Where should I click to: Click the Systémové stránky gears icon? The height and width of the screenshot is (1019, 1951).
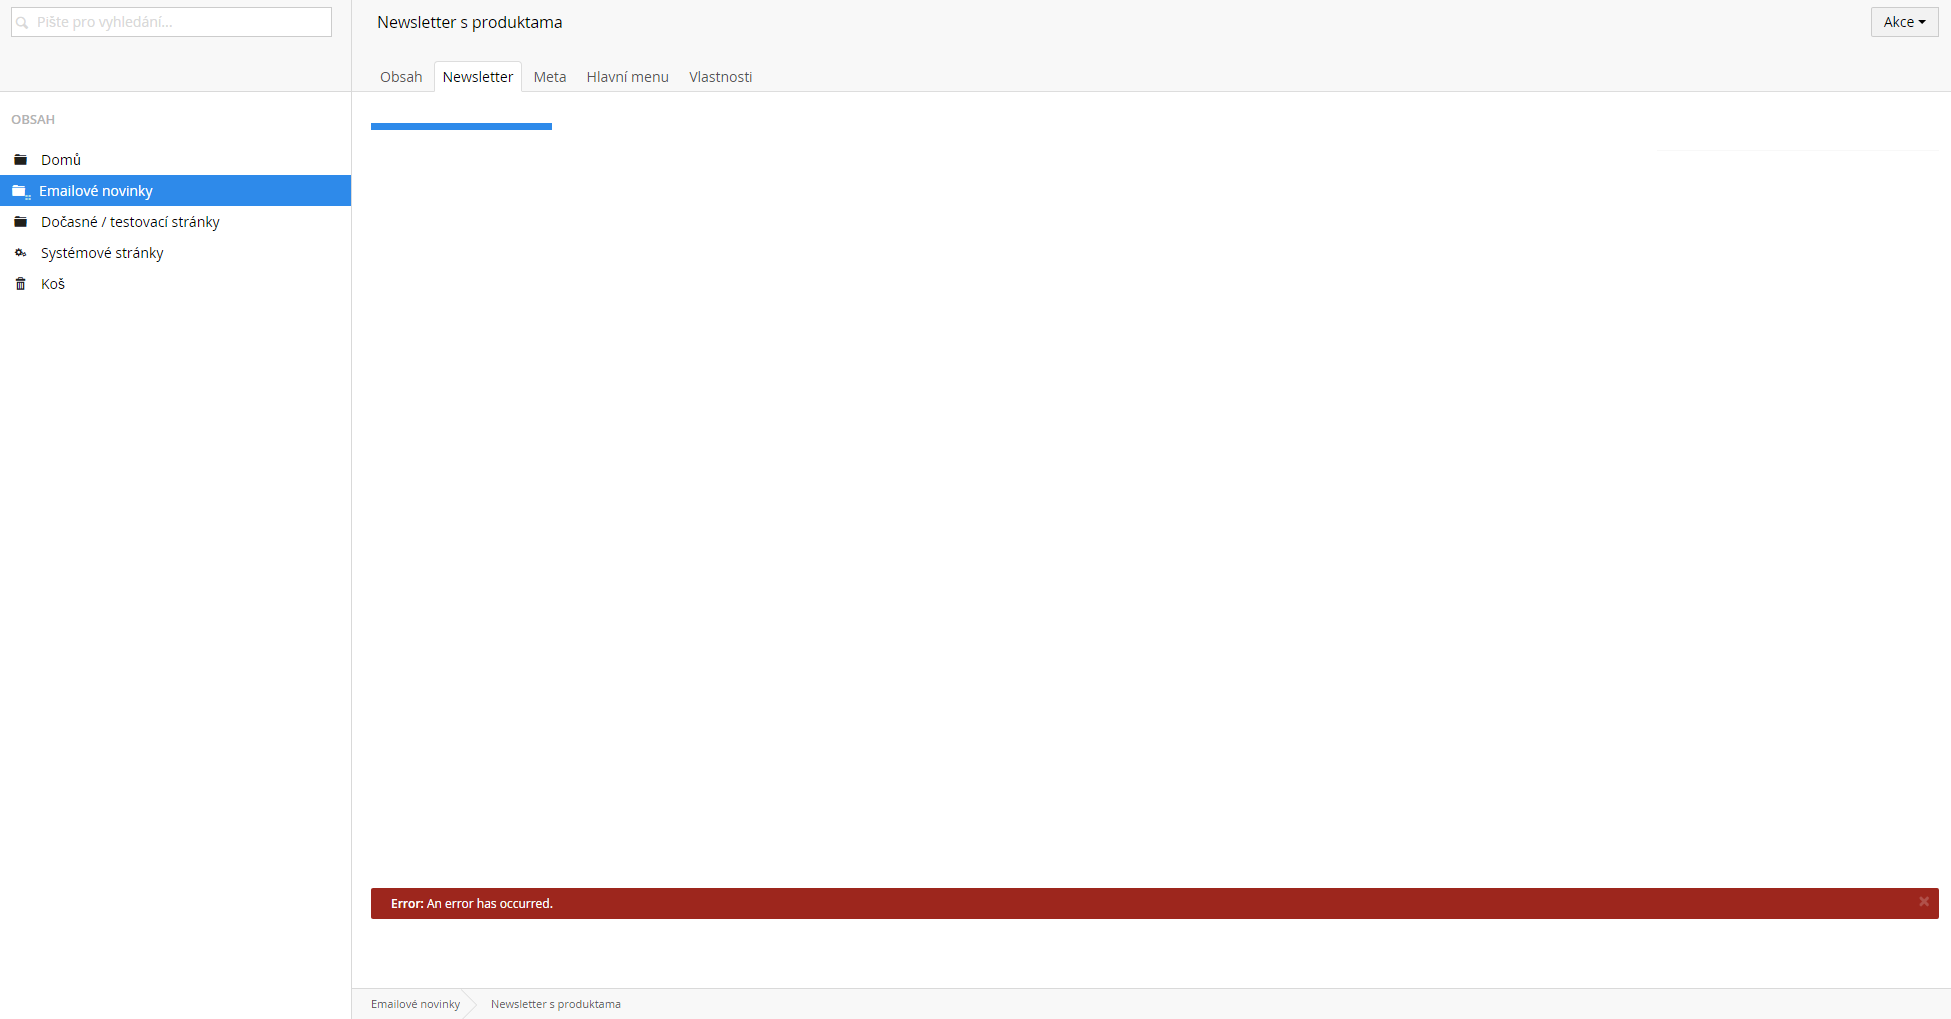[x=20, y=253]
